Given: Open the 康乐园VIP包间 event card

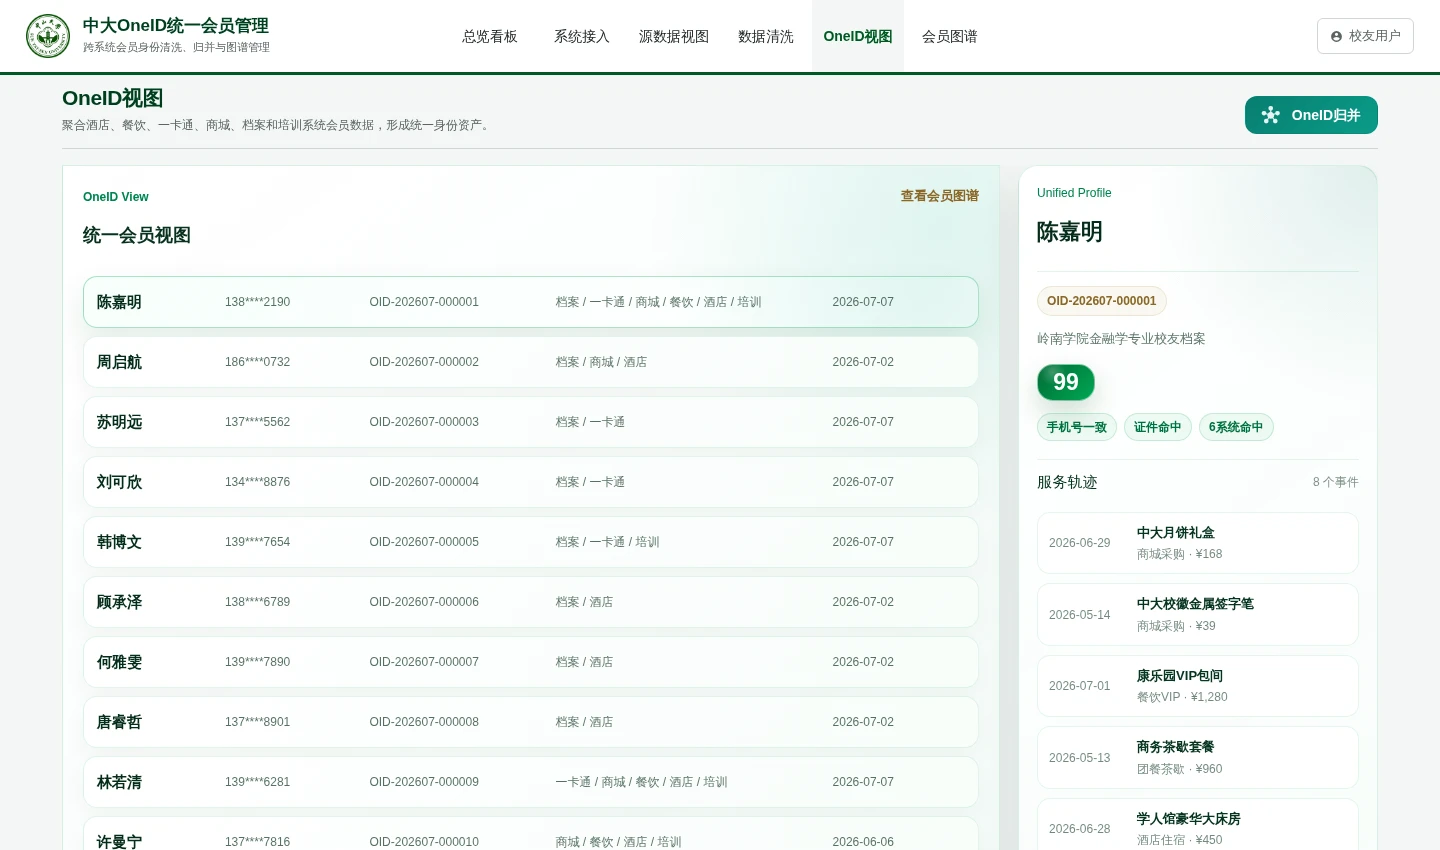Looking at the screenshot, I should tap(1198, 686).
